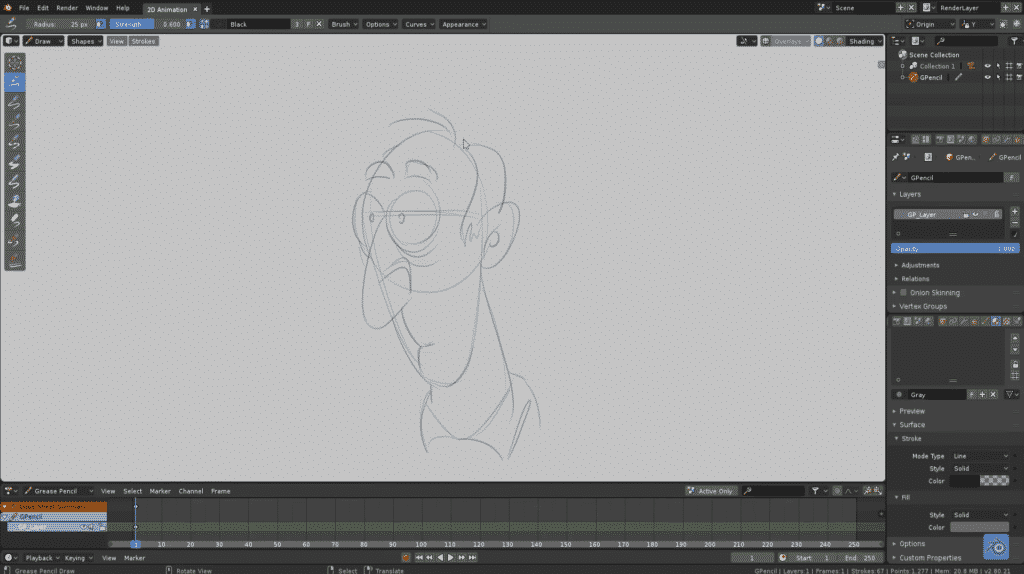Open the Shapes dropdown in the viewport header
1024x574 pixels.
(x=86, y=41)
